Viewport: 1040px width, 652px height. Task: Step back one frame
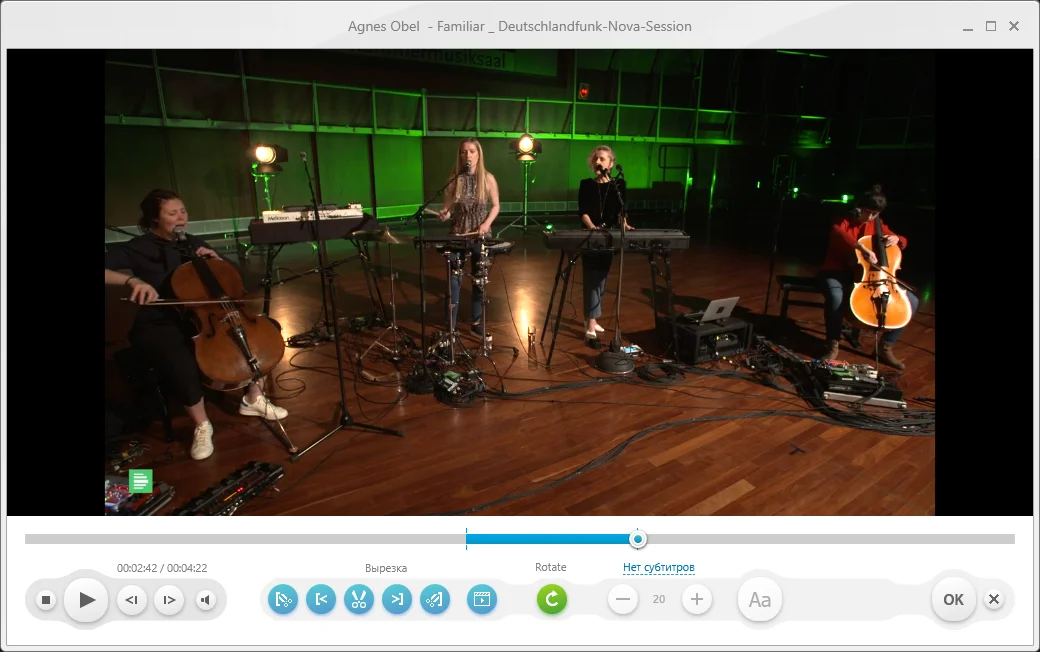tap(132, 600)
